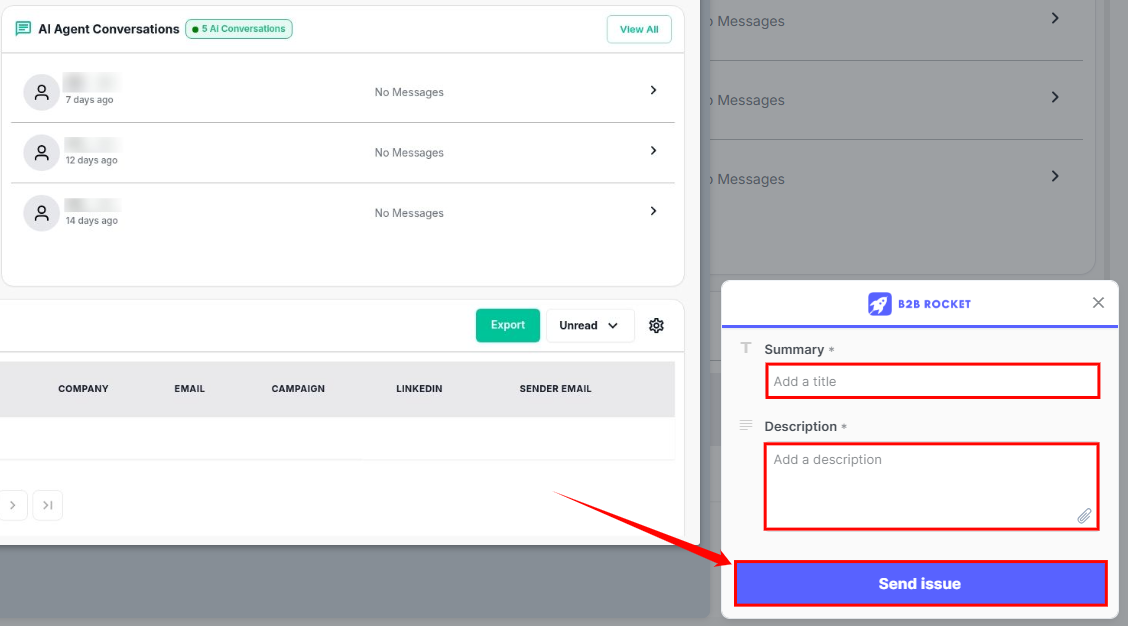
Task: Expand the 14 days ago conversation
Action: pos(653,211)
